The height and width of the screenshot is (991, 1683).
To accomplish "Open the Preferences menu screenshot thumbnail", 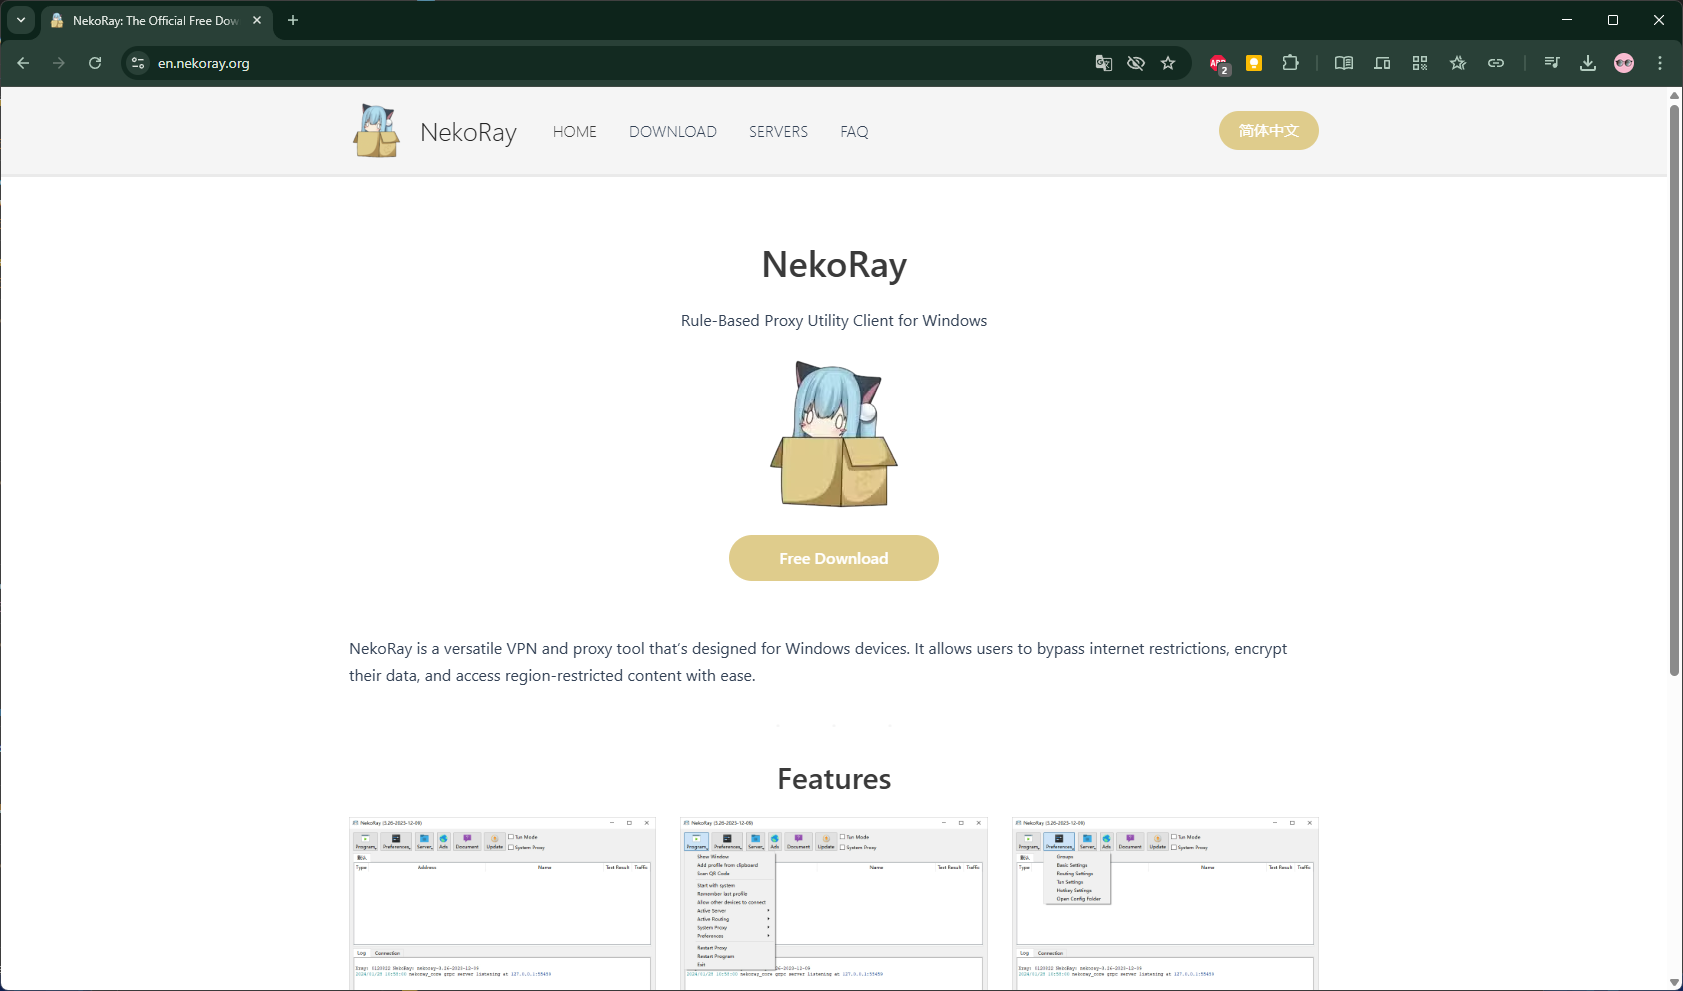I will click(x=1165, y=904).
